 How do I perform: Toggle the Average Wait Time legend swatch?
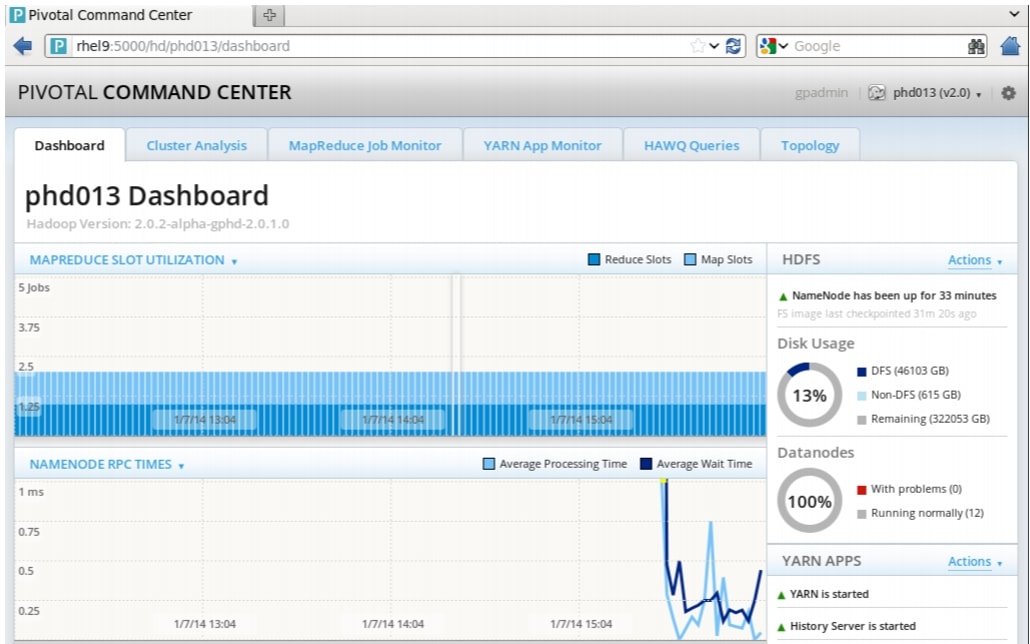[646, 464]
